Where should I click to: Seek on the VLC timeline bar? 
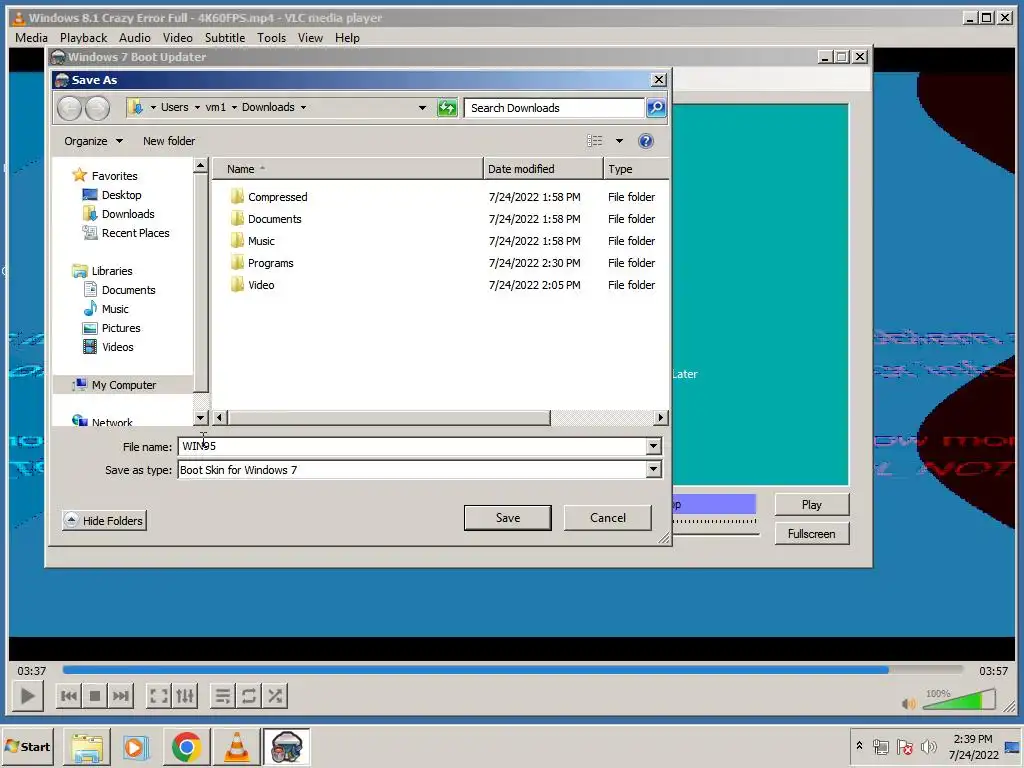pos(513,669)
